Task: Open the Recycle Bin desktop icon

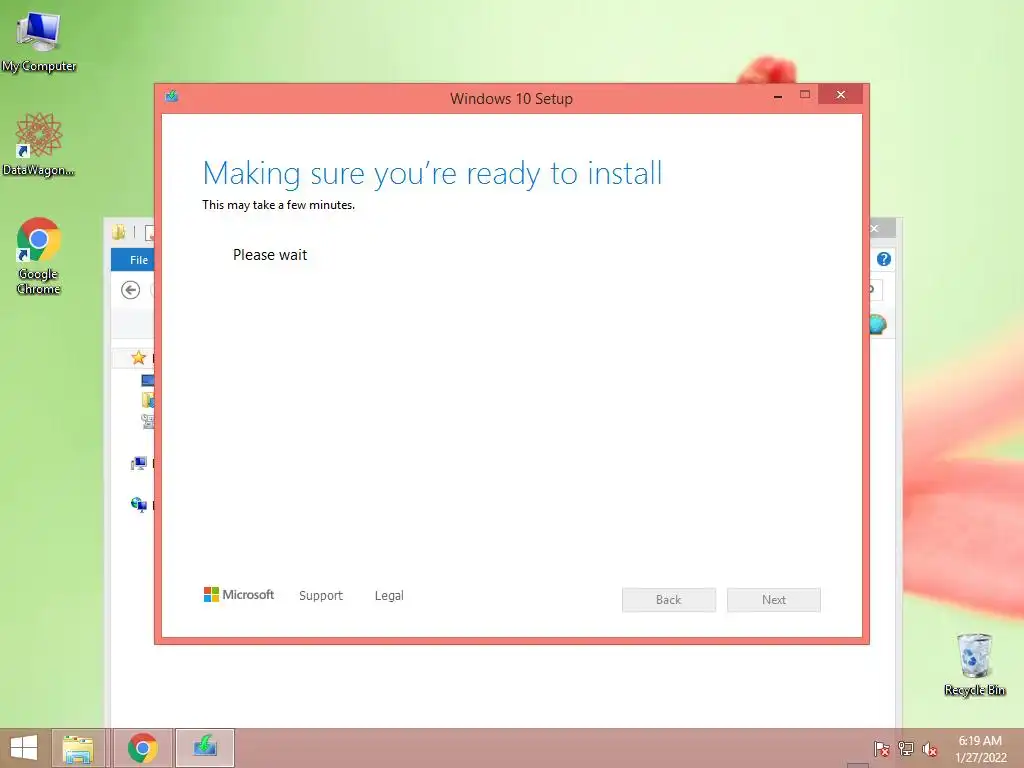Action: pyautogui.click(x=974, y=664)
